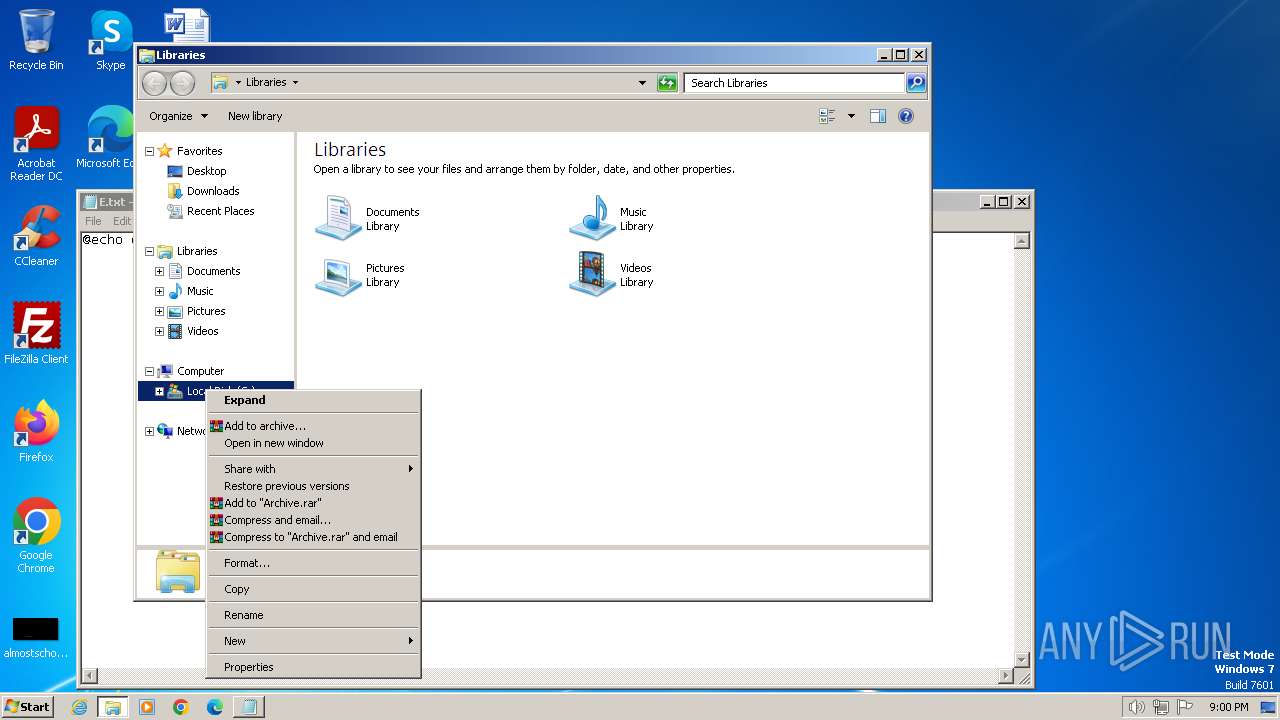This screenshot has height=720, width=1280.
Task: Open the Google Chrome desktop shortcut
Action: pos(36,536)
